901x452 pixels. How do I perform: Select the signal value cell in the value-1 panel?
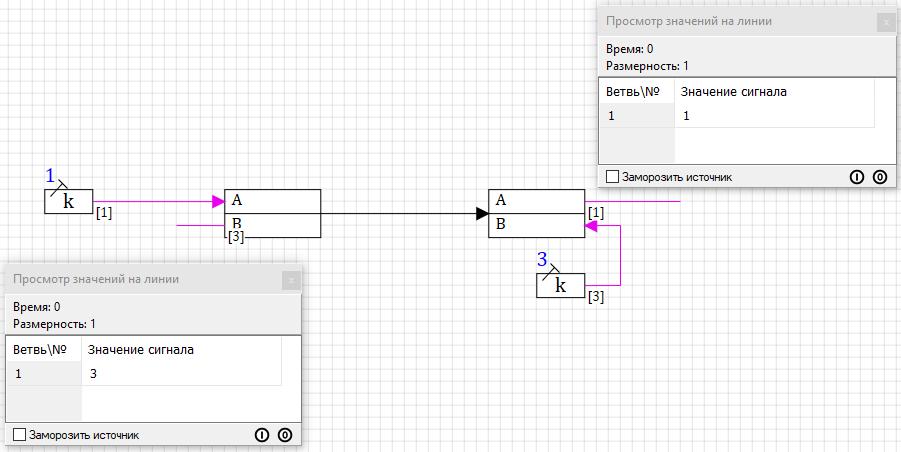[774, 116]
